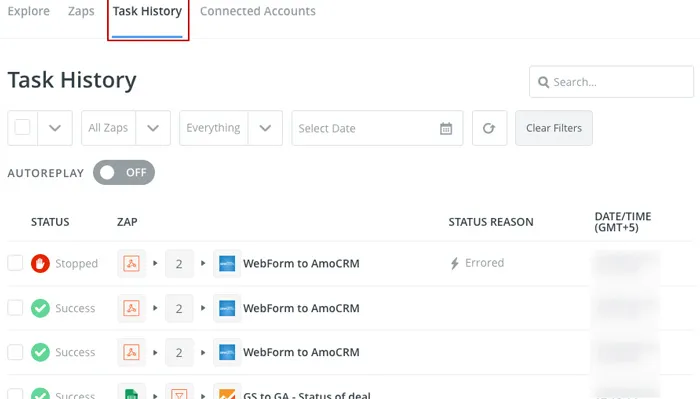Click the Stopped status label

click(x=76, y=263)
